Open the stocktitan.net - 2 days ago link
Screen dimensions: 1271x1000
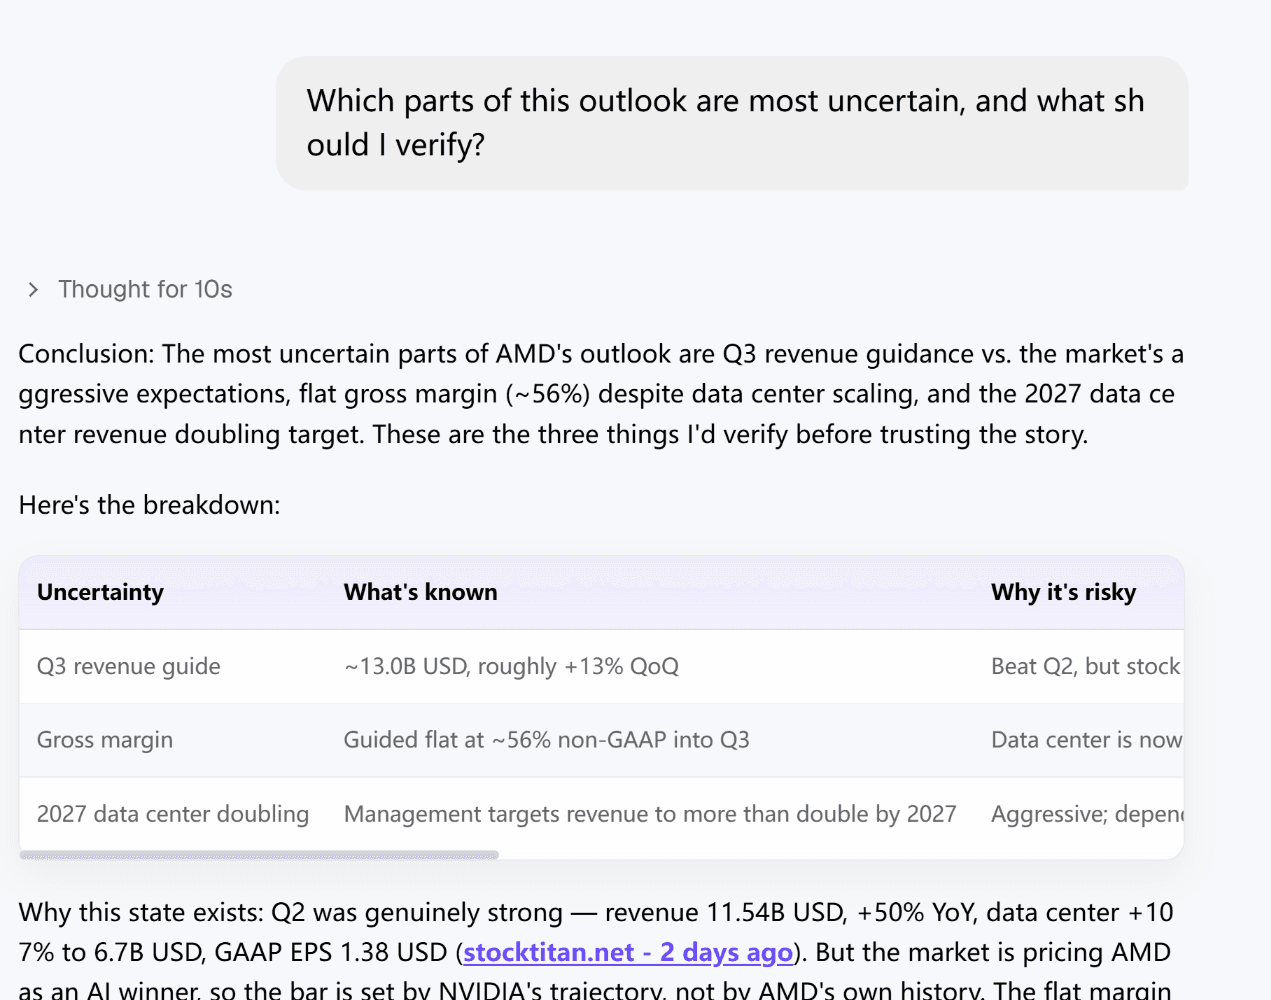[628, 952]
